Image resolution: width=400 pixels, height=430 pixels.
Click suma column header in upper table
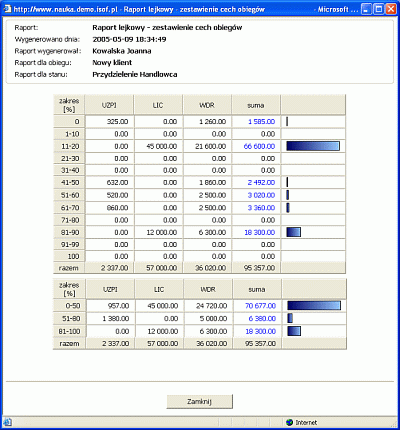pyautogui.click(x=256, y=105)
